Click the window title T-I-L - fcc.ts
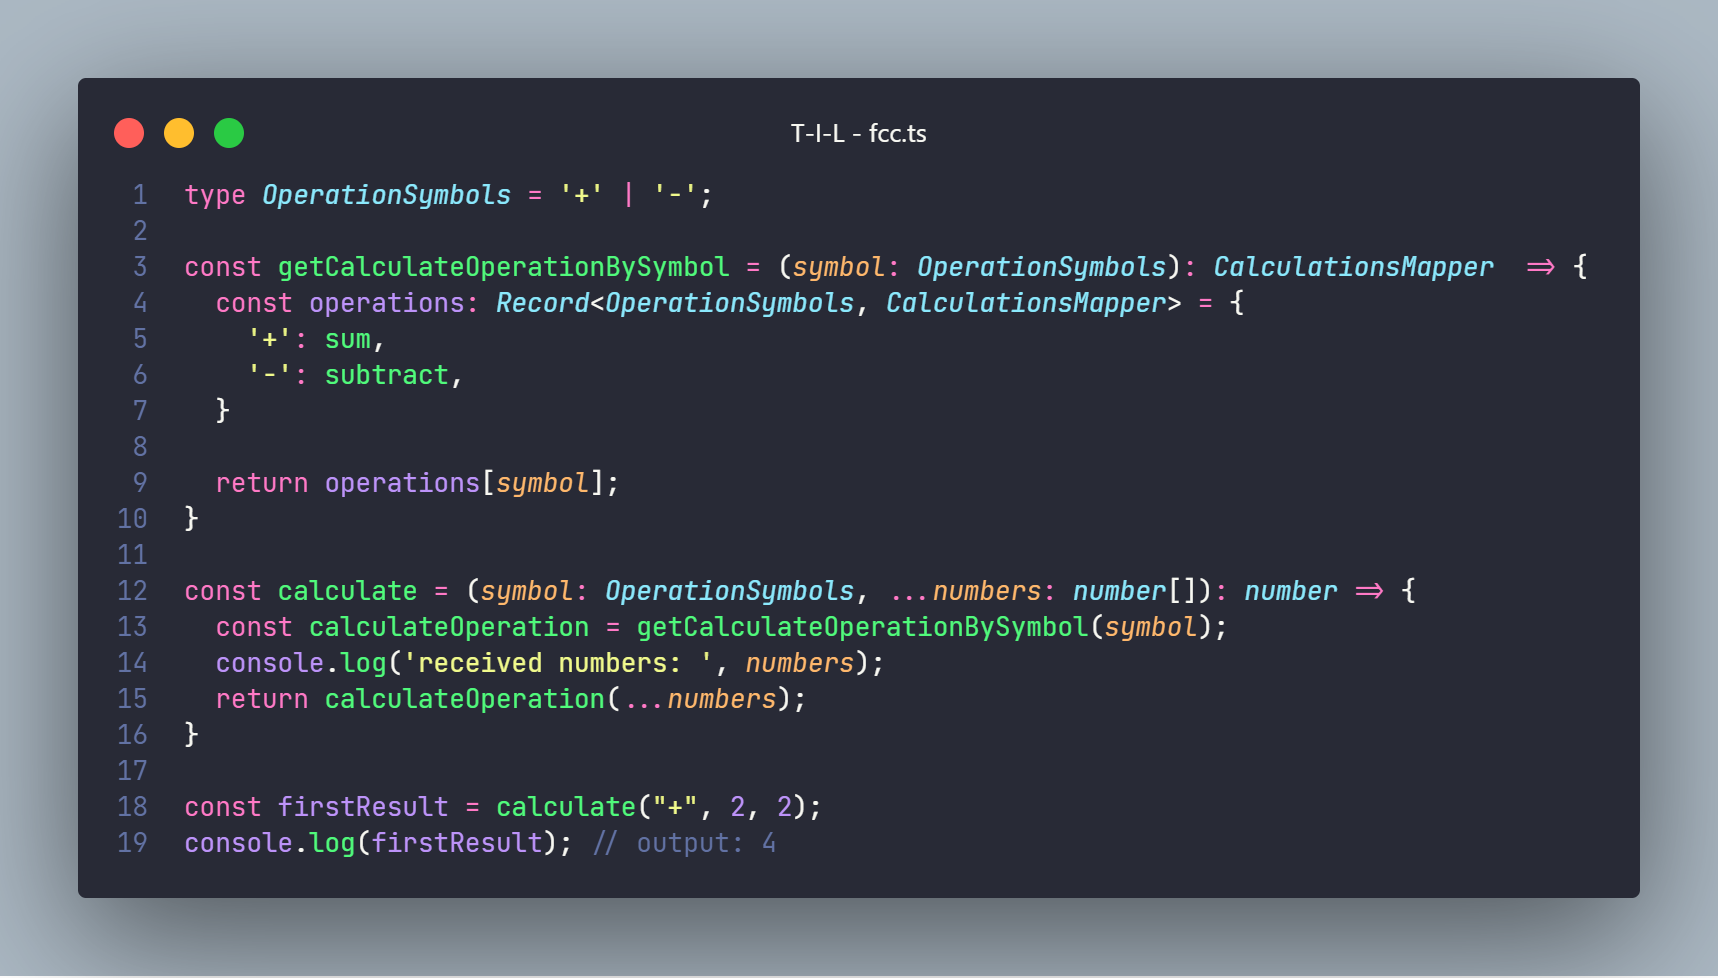This screenshot has width=1718, height=978. coord(858,133)
